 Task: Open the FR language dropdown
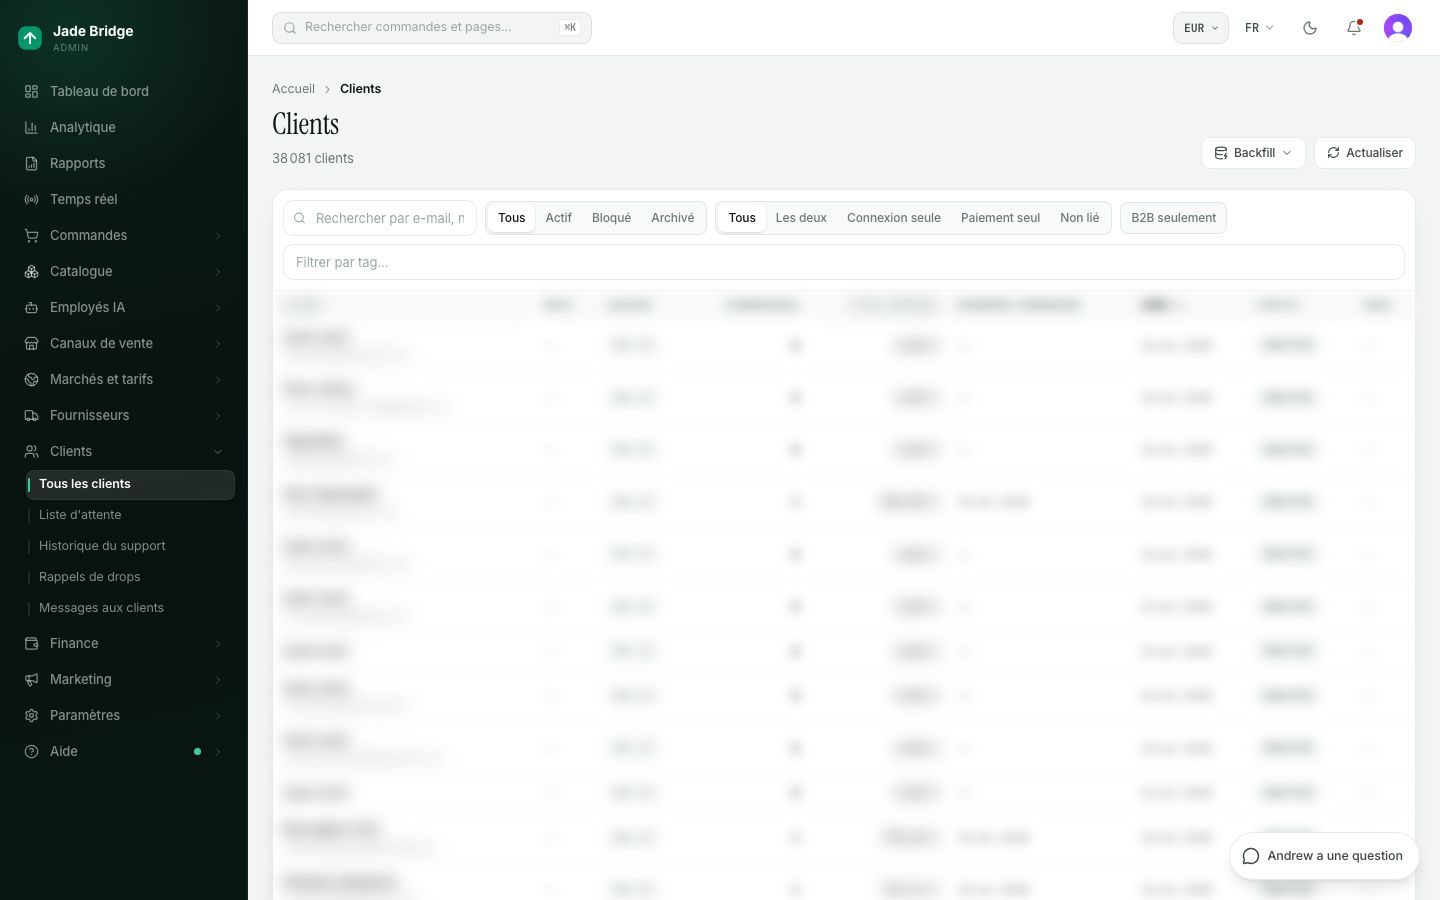coord(1259,28)
